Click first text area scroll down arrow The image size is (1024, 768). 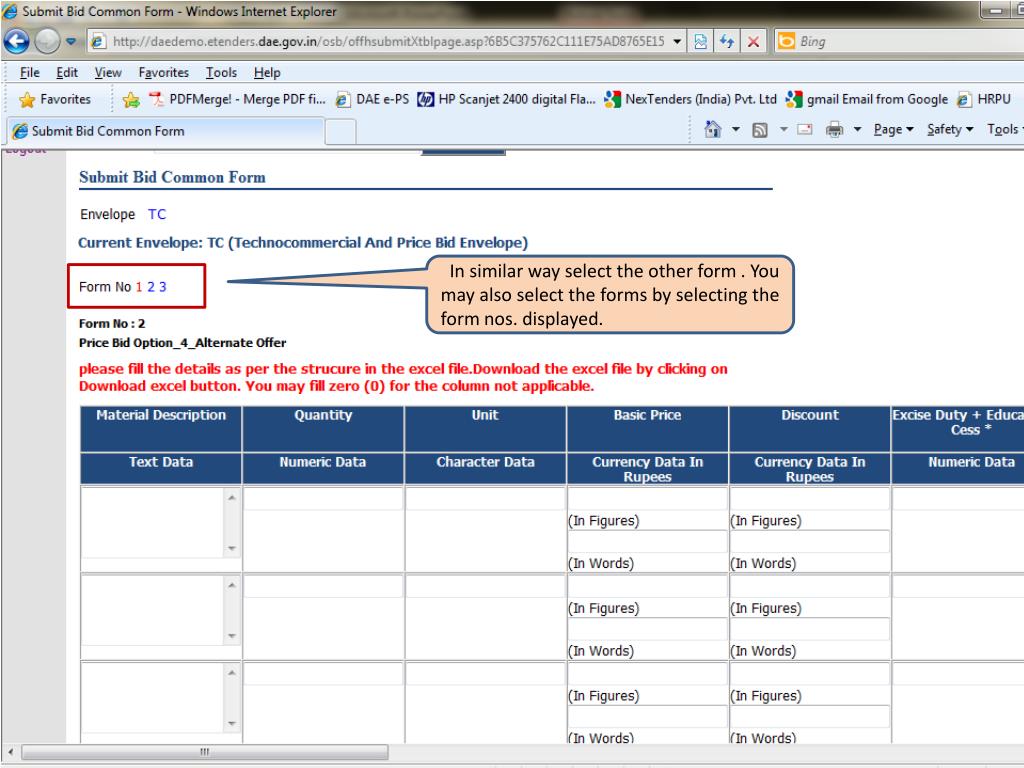click(x=232, y=549)
